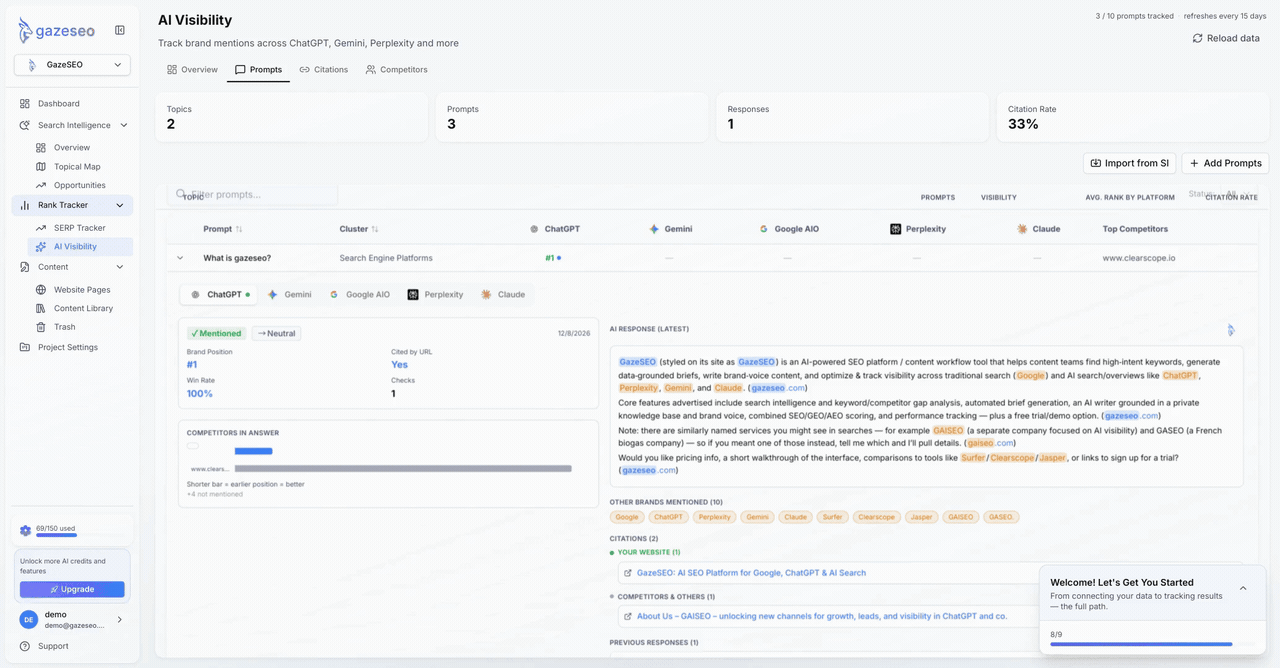Switch to the Competitors tab
The height and width of the screenshot is (668, 1280).
(x=396, y=70)
